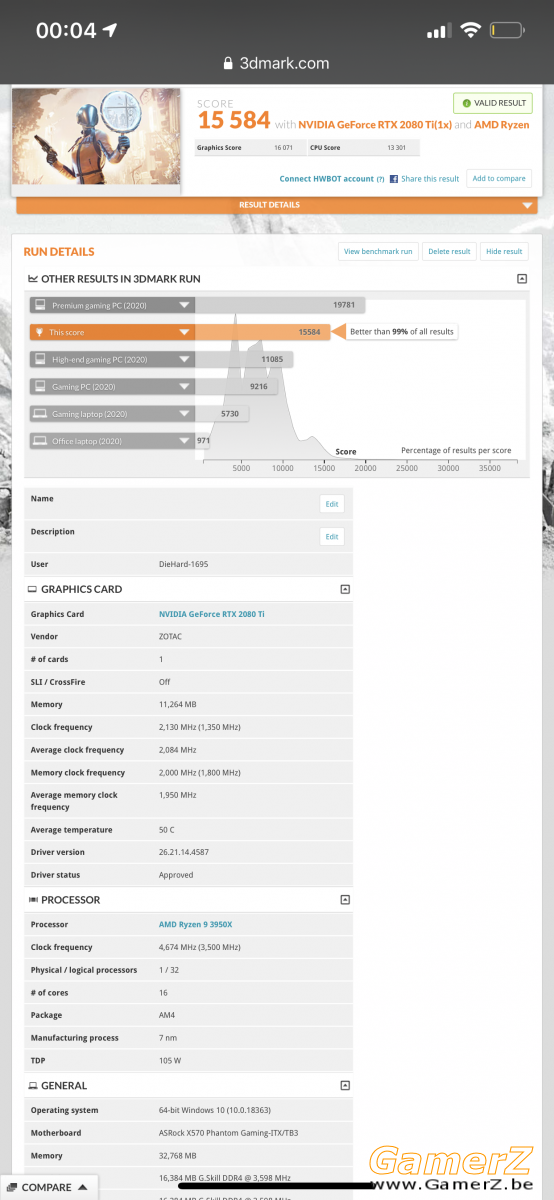The height and width of the screenshot is (1200, 554).
Task: Click the Average temperature 50 C value
Action: 168,830
